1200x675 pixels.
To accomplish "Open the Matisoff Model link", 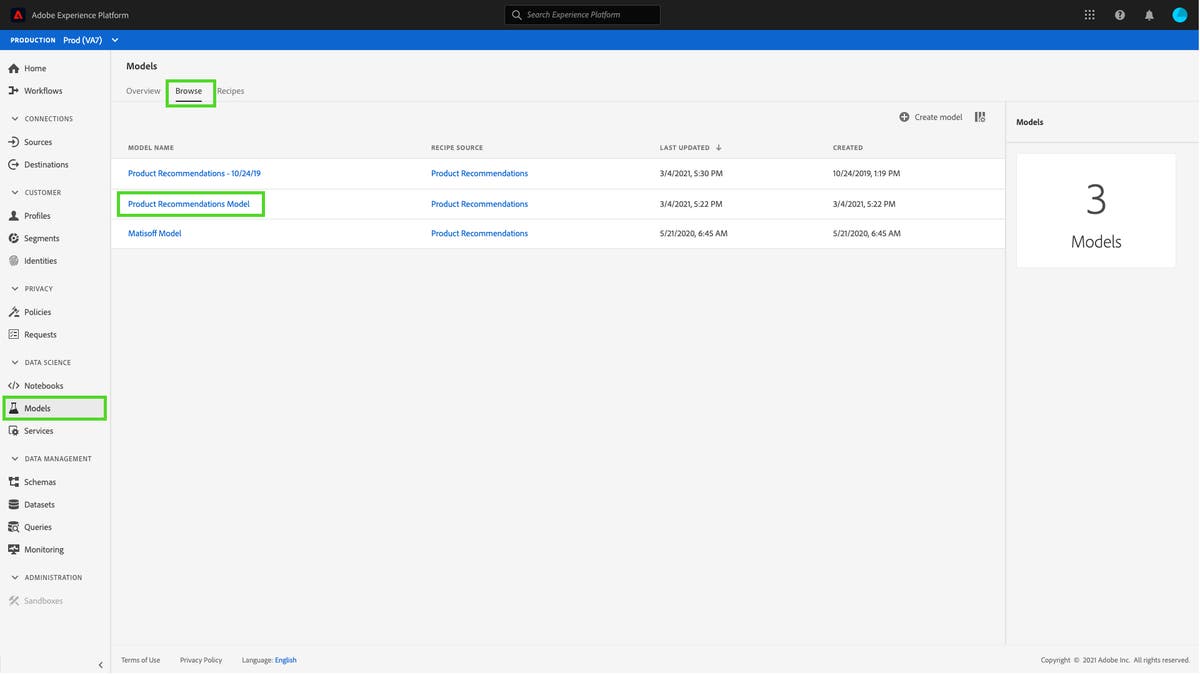I will 155,234.
